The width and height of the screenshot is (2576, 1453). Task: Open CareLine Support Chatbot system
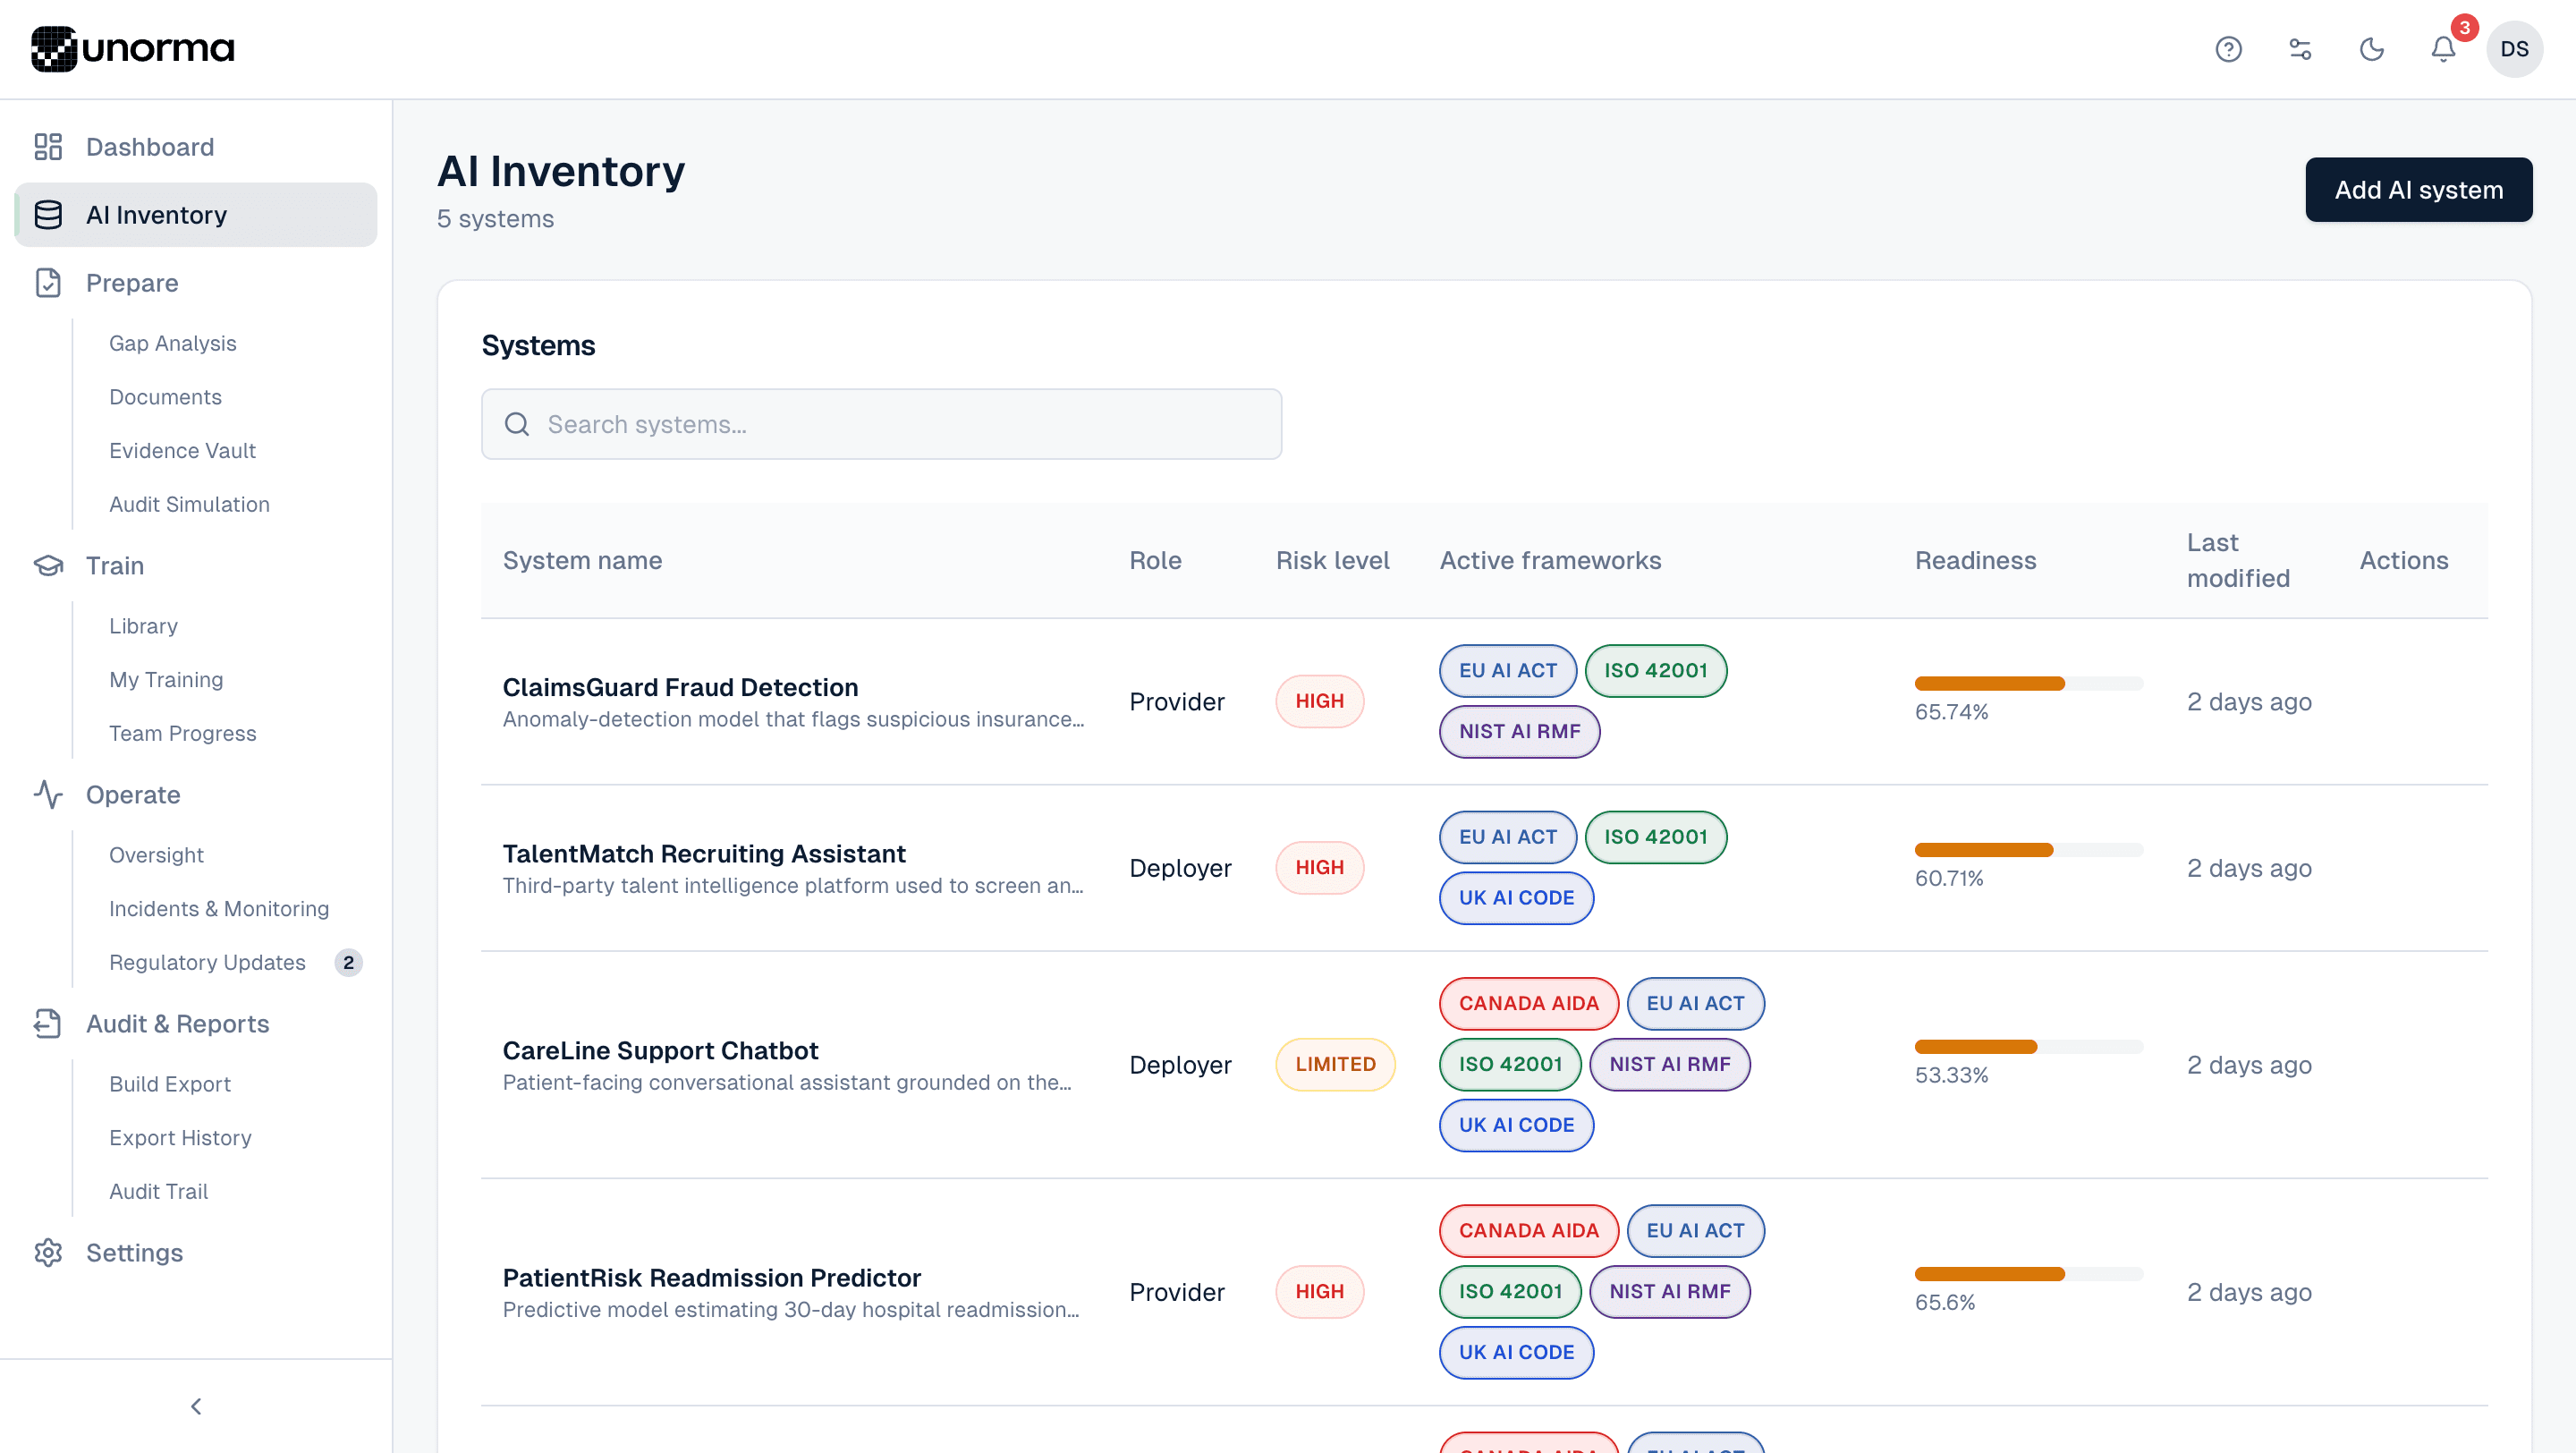[x=660, y=1051]
